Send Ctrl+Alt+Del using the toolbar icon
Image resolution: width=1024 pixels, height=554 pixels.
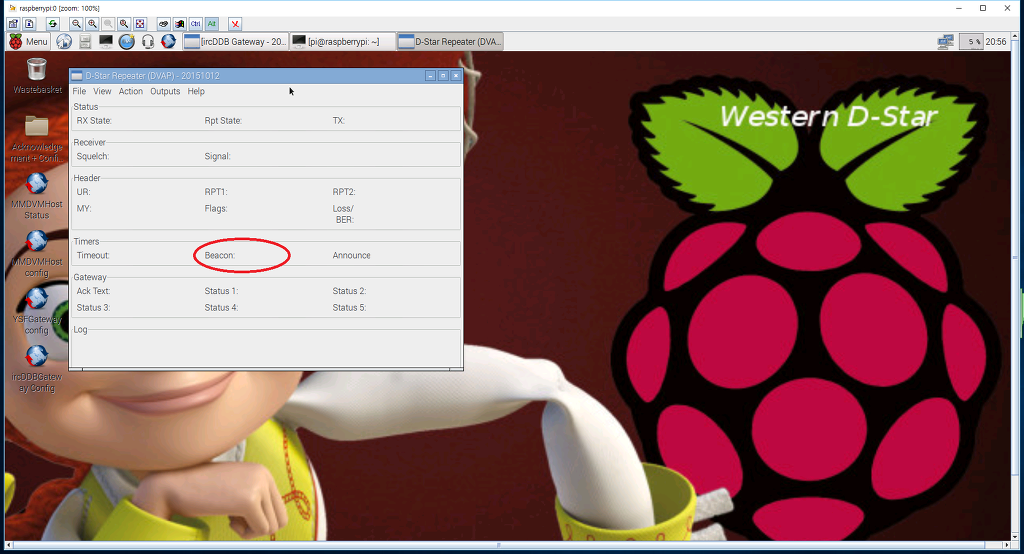[x=164, y=24]
